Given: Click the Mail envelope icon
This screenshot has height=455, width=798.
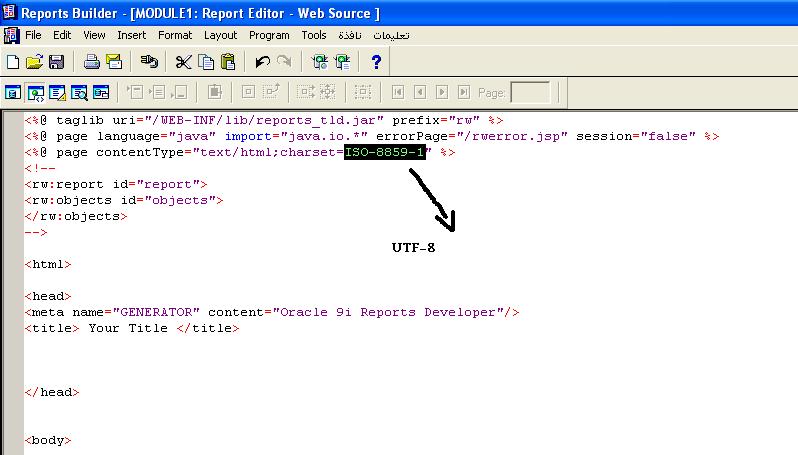Looking at the screenshot, I should (113, 62).
